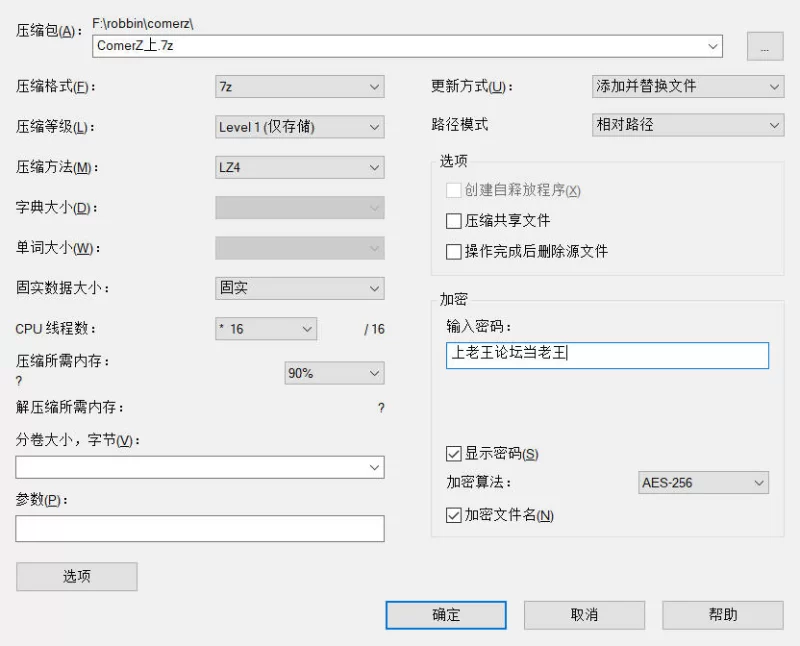Click the 选项 button at bottom left

coord(77,577)
